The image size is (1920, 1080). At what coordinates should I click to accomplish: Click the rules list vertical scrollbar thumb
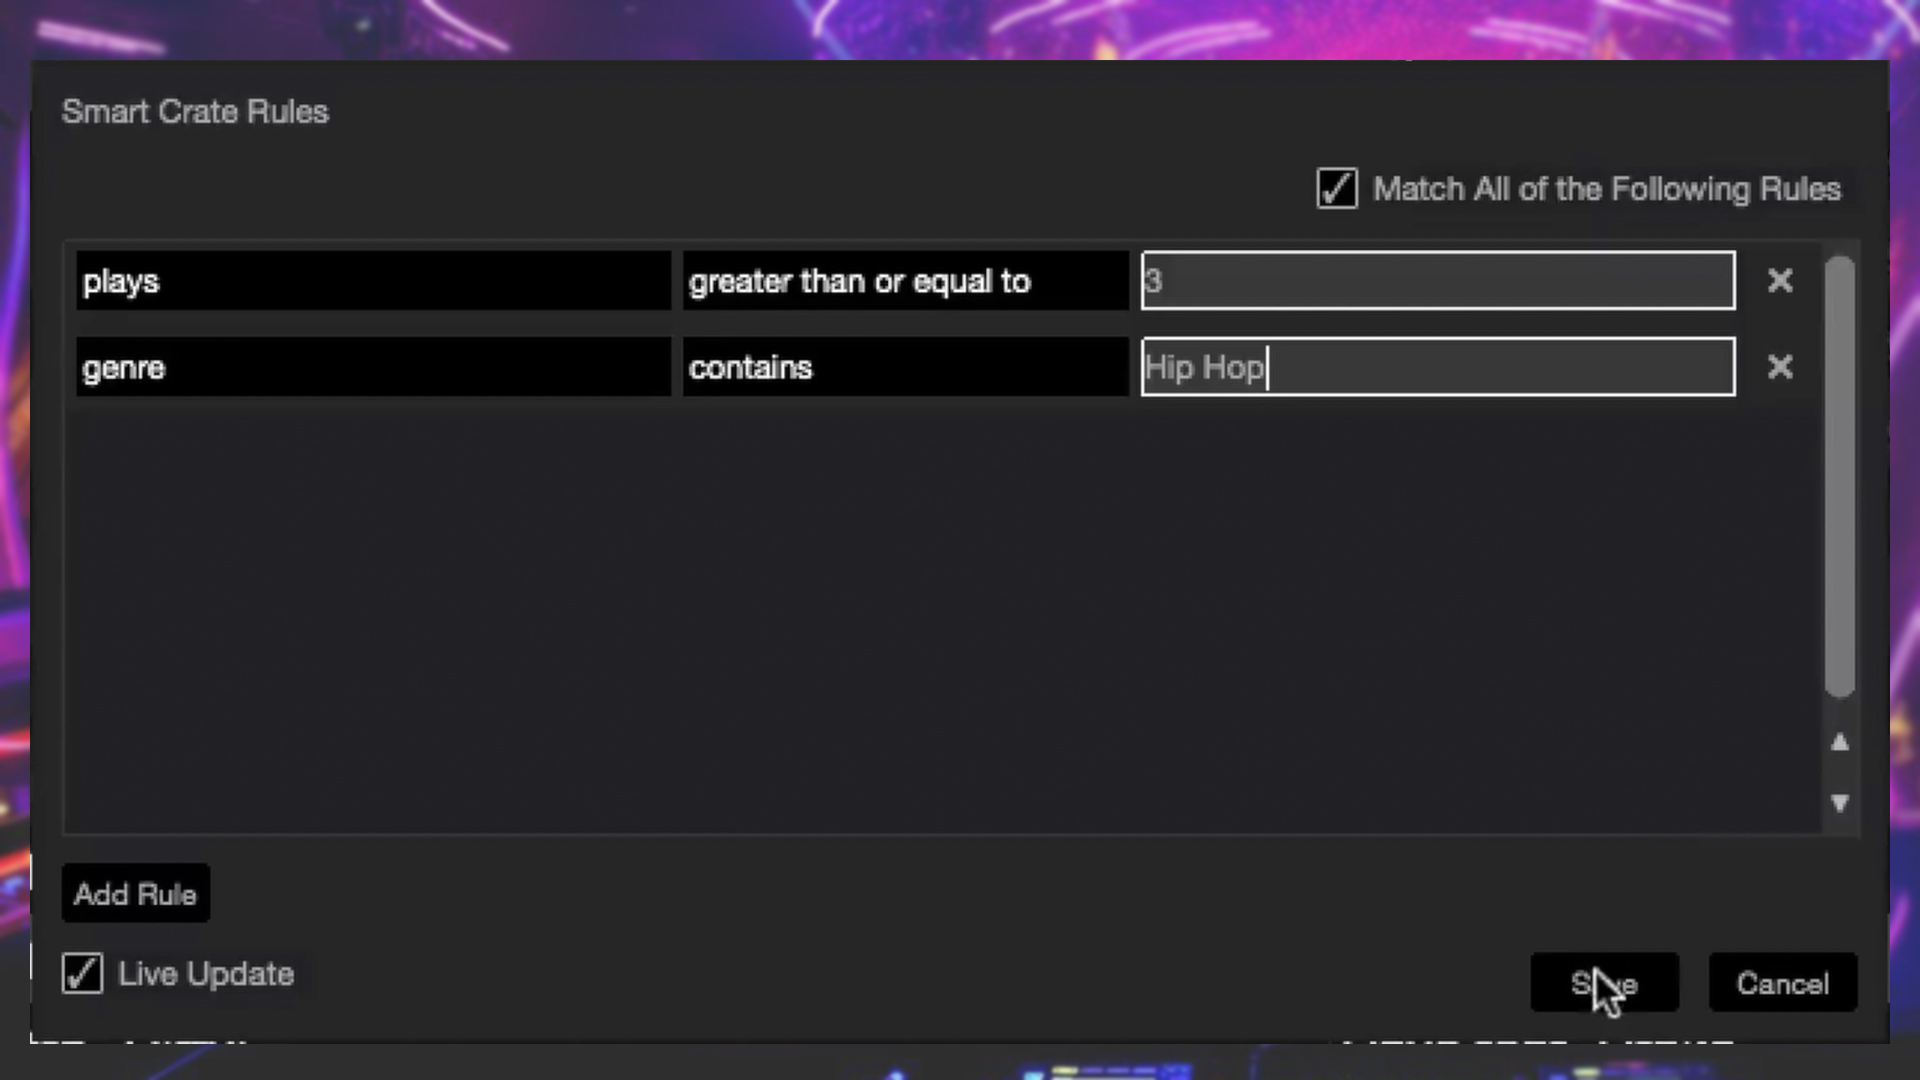[x=1839, y=475]
